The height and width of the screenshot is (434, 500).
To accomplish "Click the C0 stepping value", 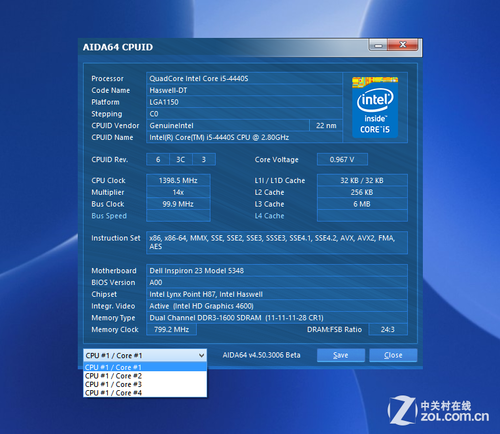I will point(244,114).
